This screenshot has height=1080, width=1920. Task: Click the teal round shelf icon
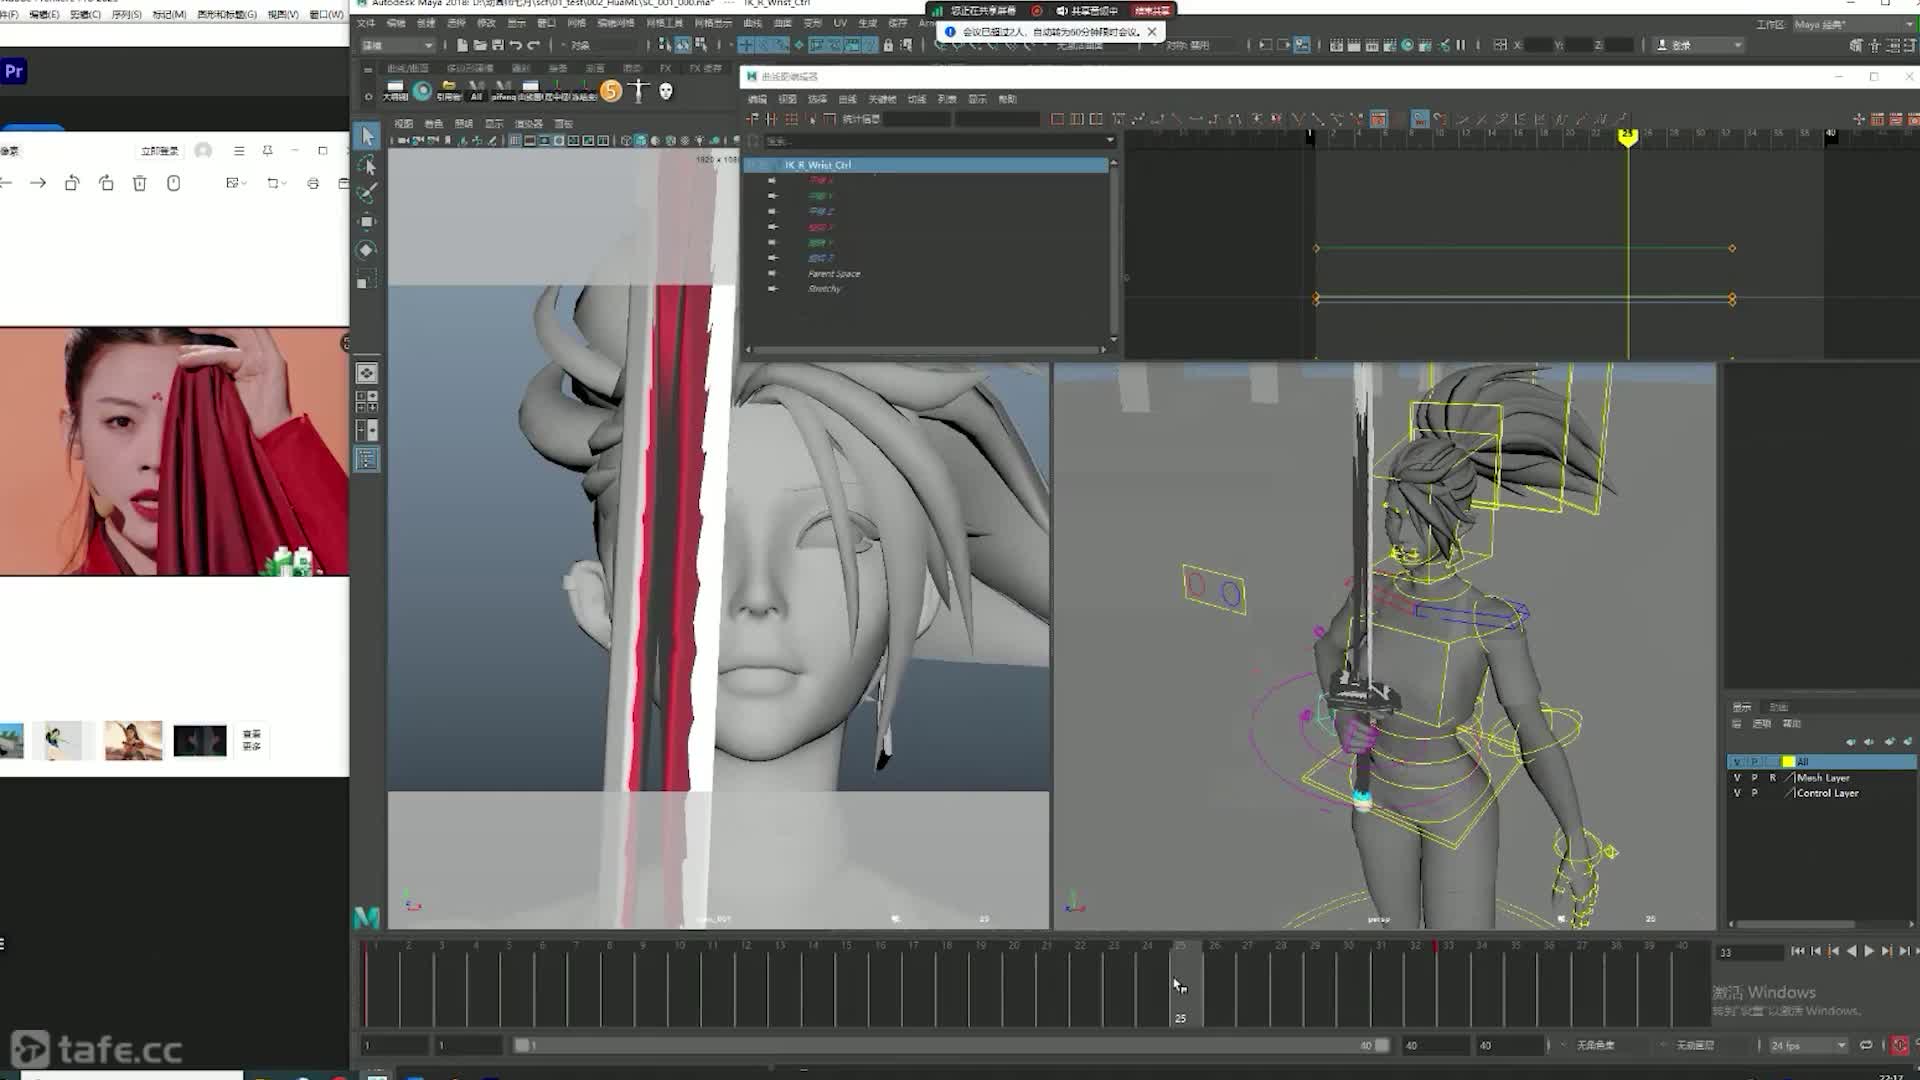pos(422,91)
